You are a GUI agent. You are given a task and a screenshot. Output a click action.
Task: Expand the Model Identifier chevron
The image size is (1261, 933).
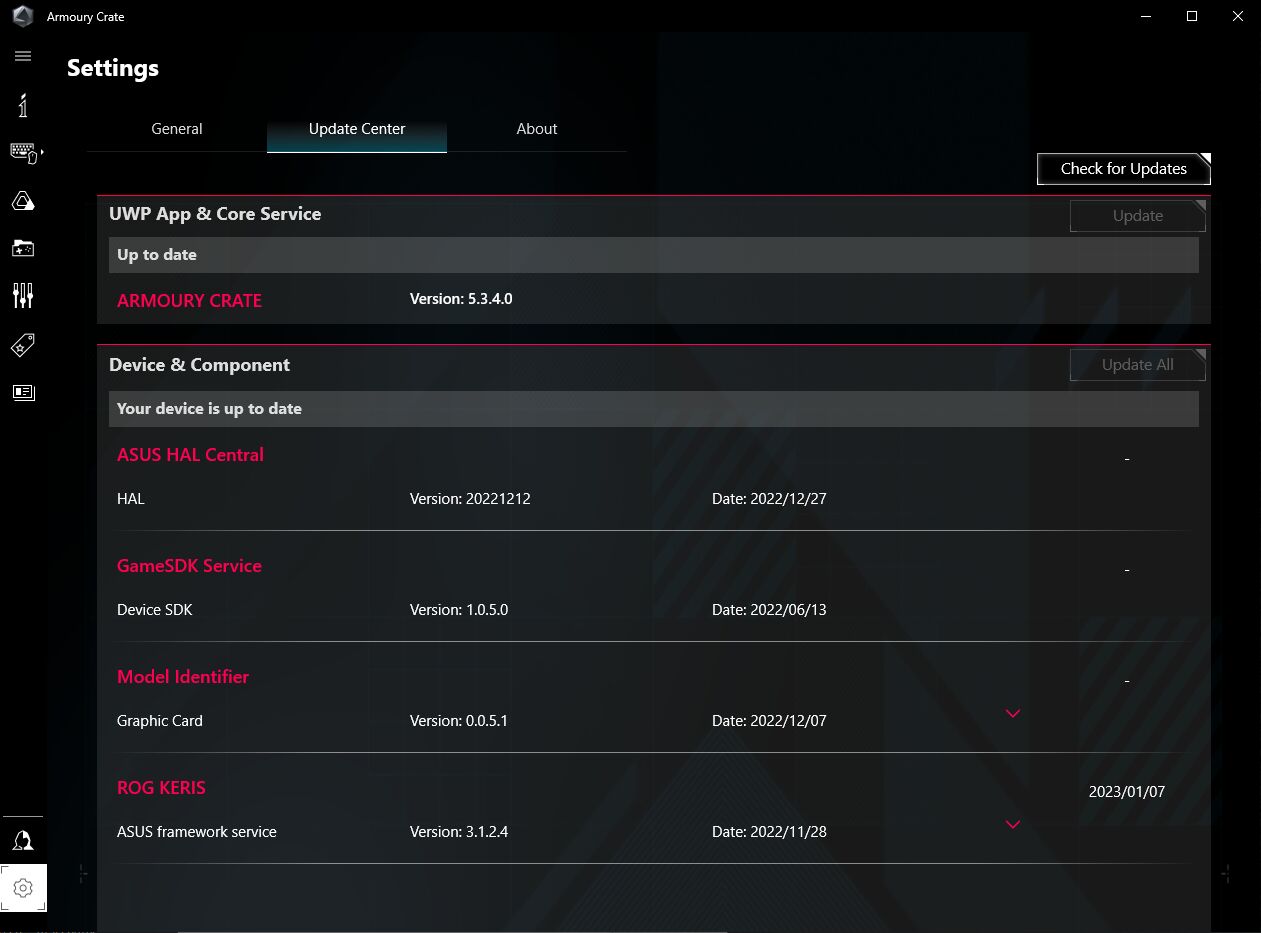[x=1013, y=713]
